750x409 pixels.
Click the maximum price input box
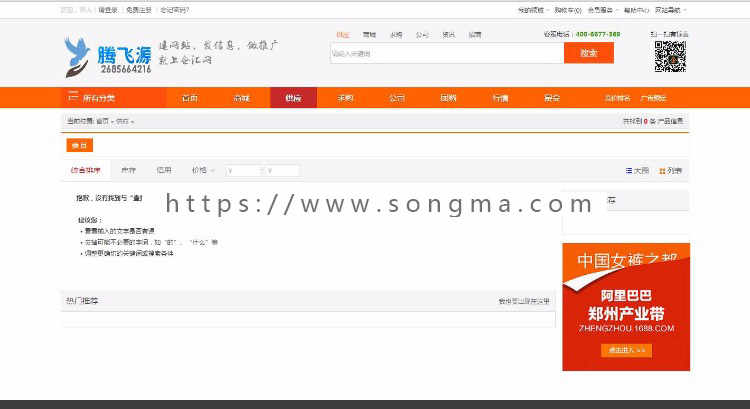pyautogui.click(x=283, y=170)
